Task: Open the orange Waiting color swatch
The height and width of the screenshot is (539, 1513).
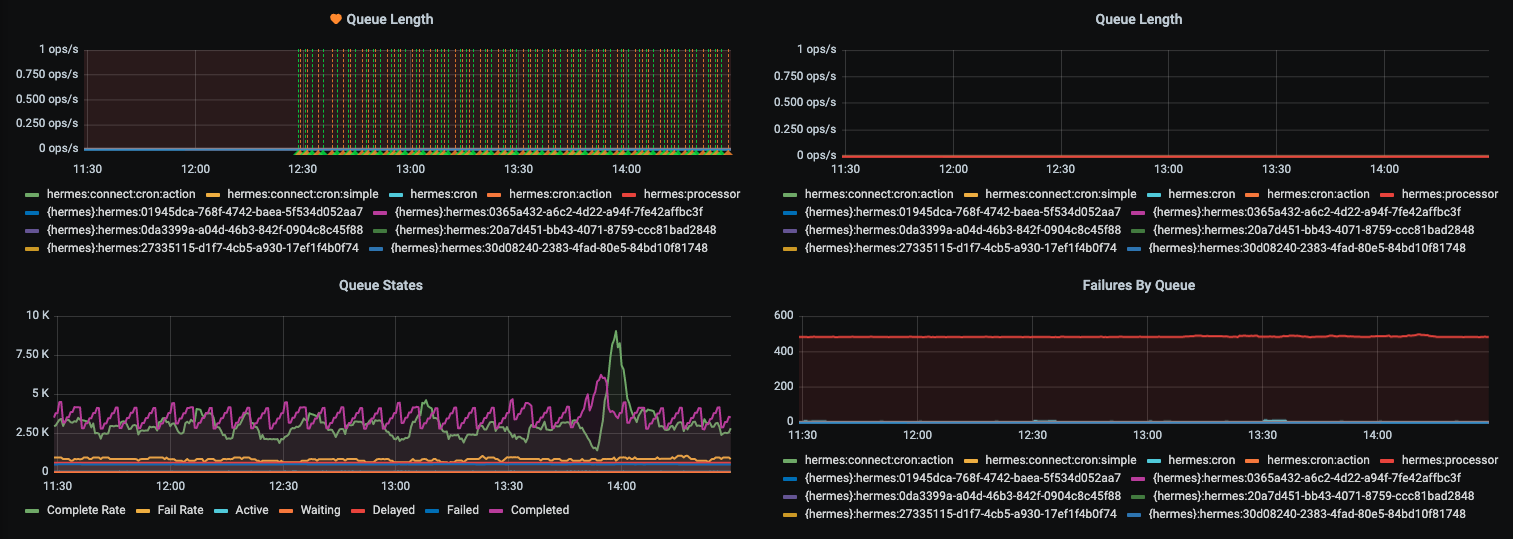Action: coord(287,511)
